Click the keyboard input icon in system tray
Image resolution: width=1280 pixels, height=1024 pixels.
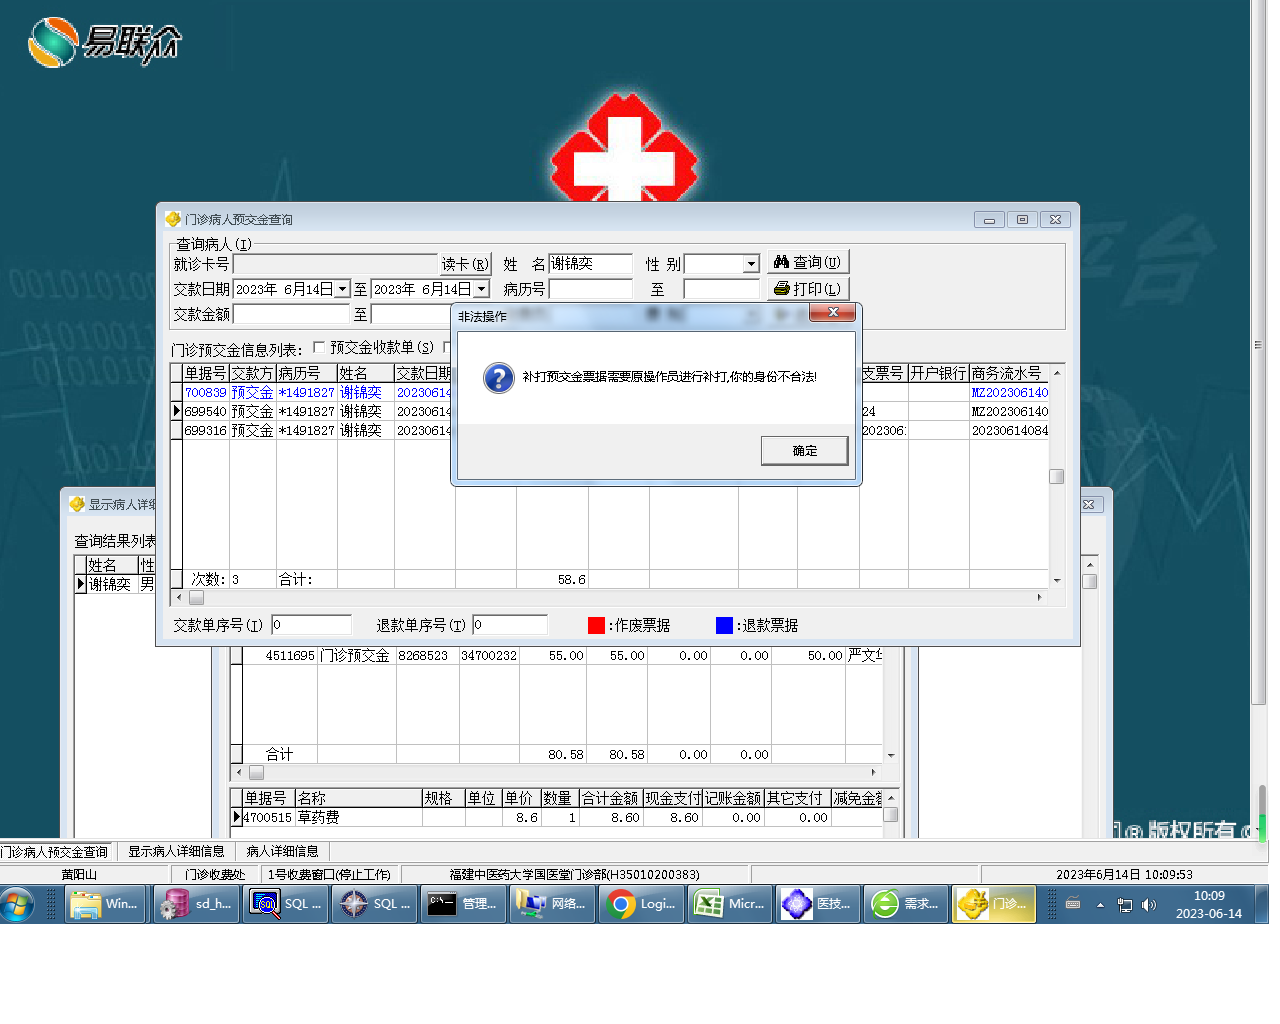pyautogui.click(x=1073, y=904)
